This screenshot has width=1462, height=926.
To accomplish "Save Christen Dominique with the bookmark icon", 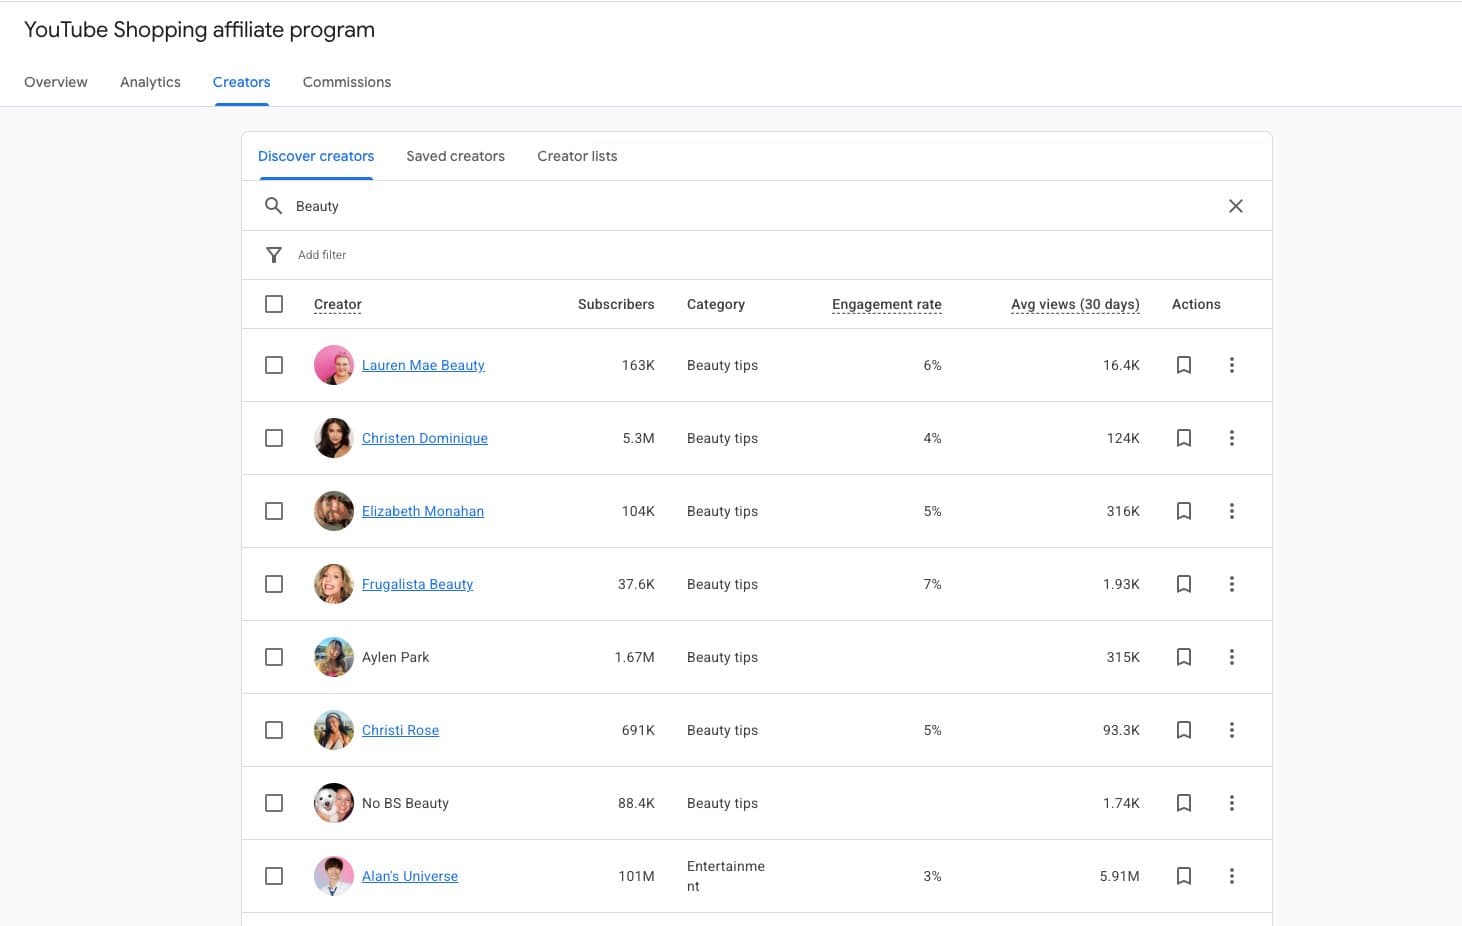I will click(1183, 438).
